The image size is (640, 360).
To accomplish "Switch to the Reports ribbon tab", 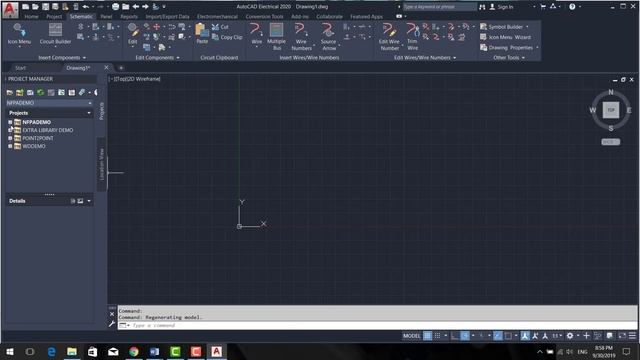I will click(x=129, y=17).
